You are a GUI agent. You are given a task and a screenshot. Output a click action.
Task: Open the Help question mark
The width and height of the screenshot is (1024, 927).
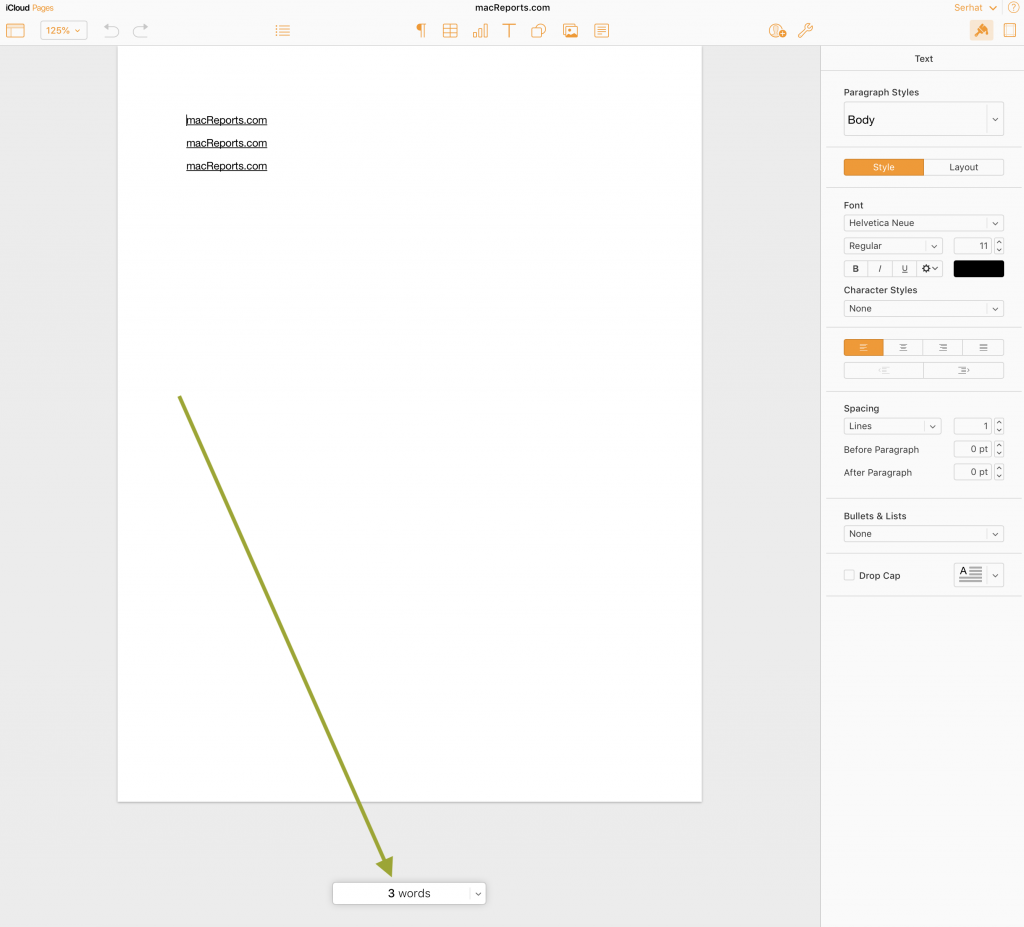pos(1014,8)
